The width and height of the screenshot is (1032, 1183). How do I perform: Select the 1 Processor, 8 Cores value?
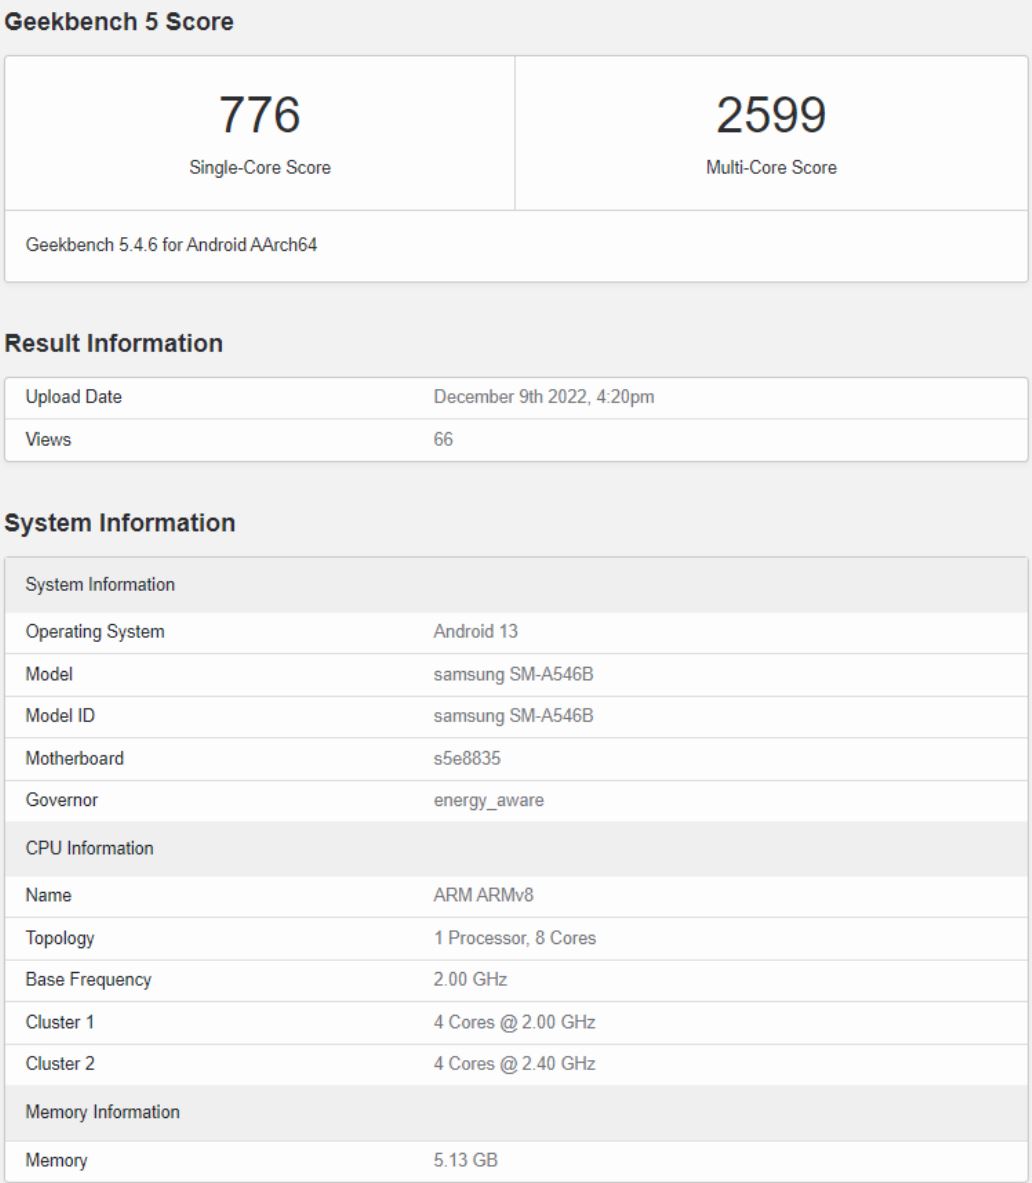click(x=514, y=938)
